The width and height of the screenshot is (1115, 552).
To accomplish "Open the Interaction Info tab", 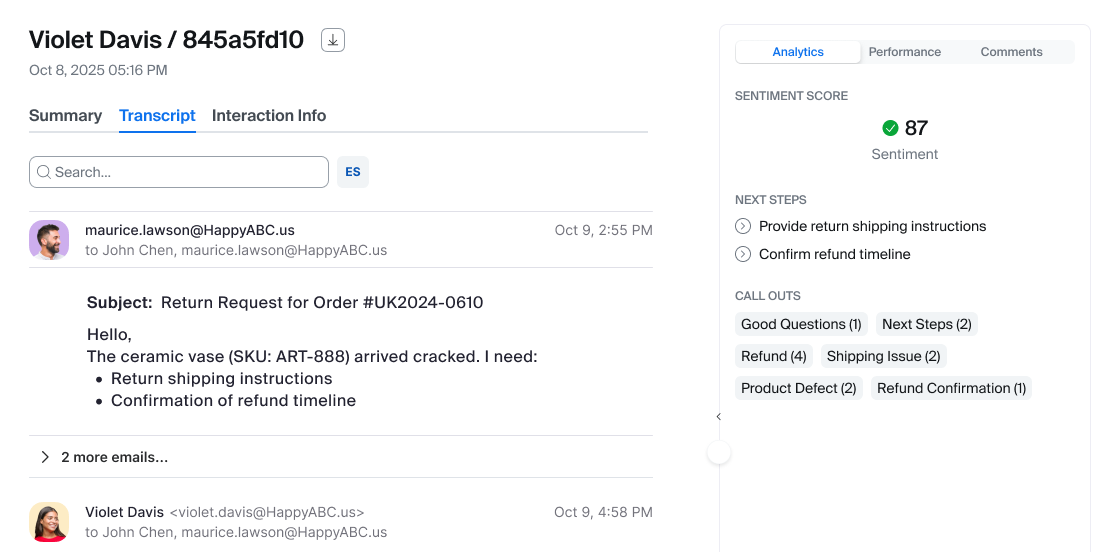I will 269,116.
